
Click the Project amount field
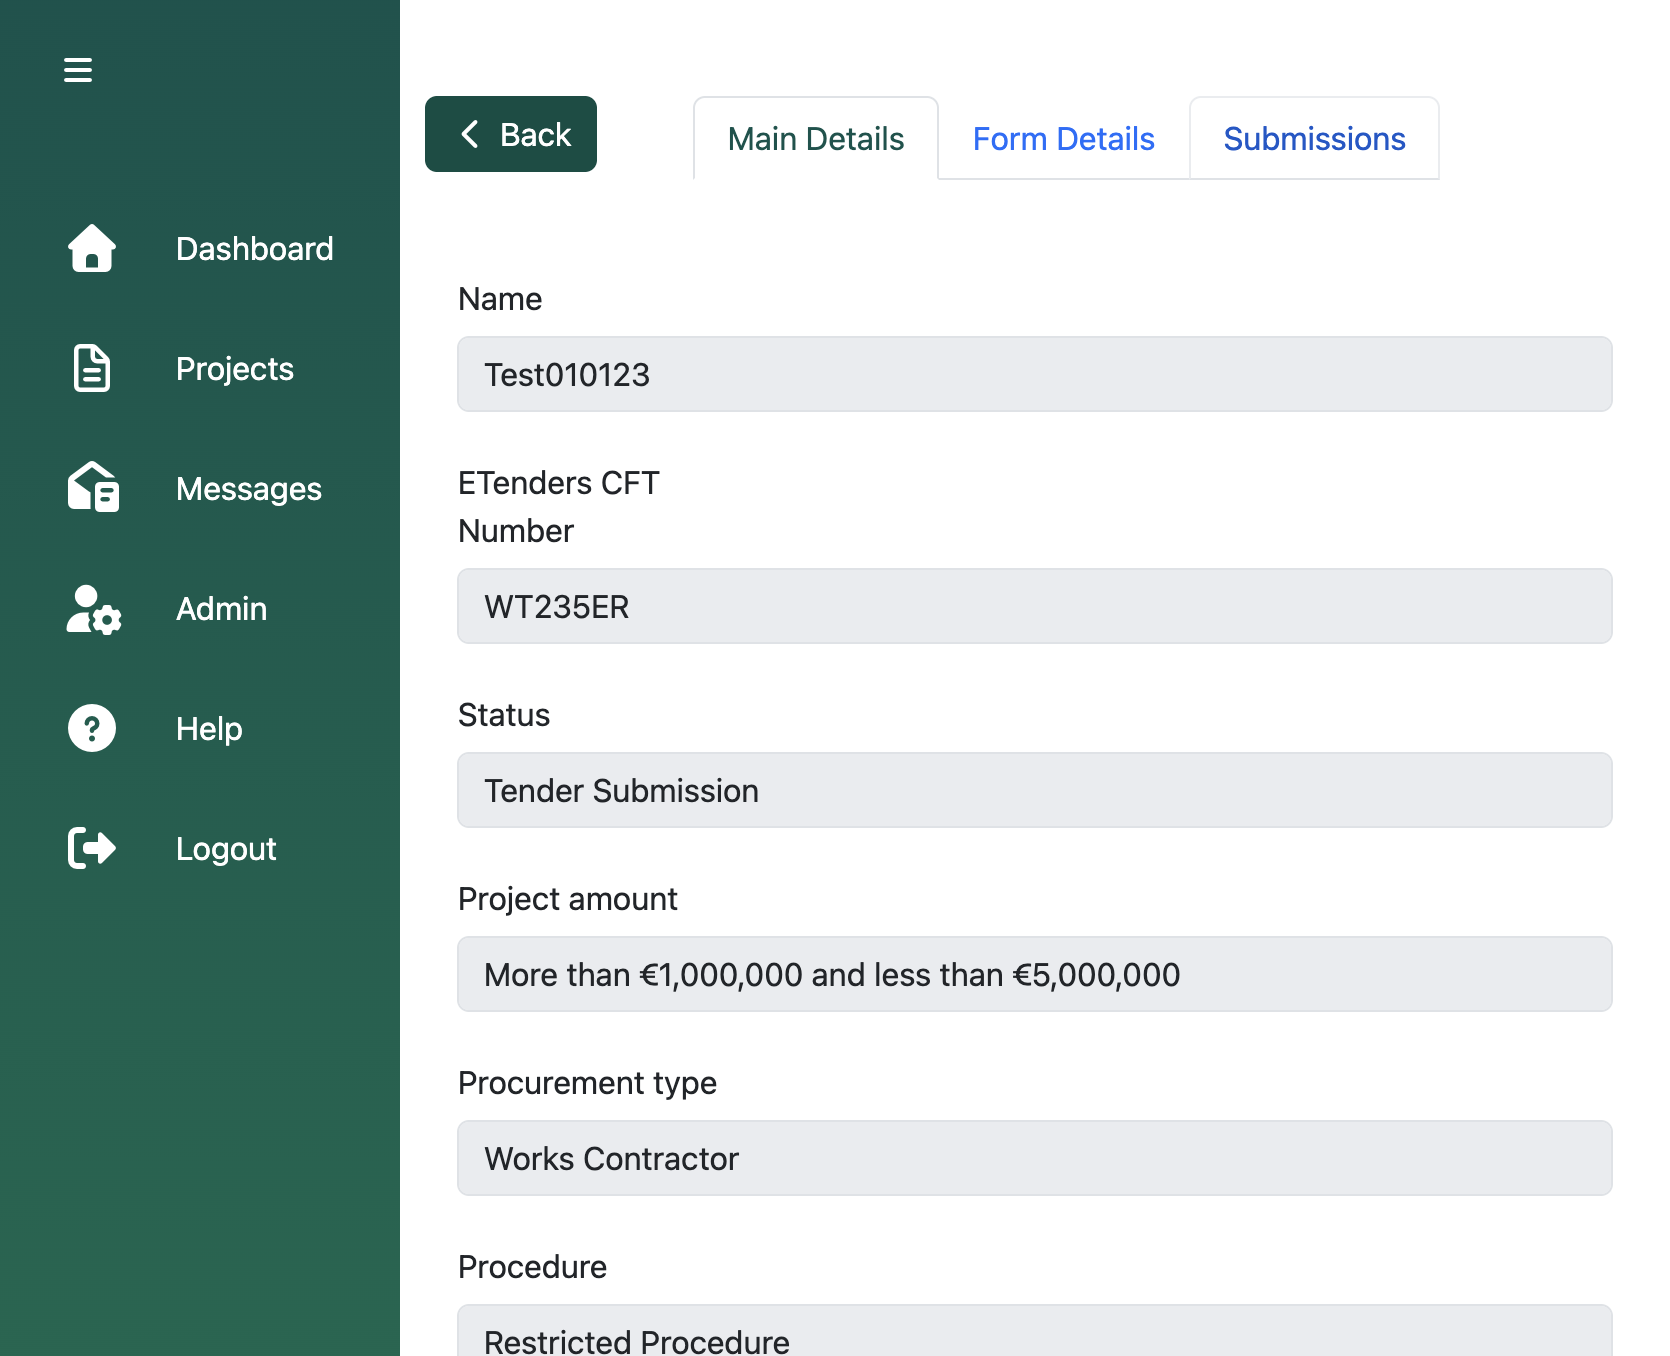(x=1035, y=974)
